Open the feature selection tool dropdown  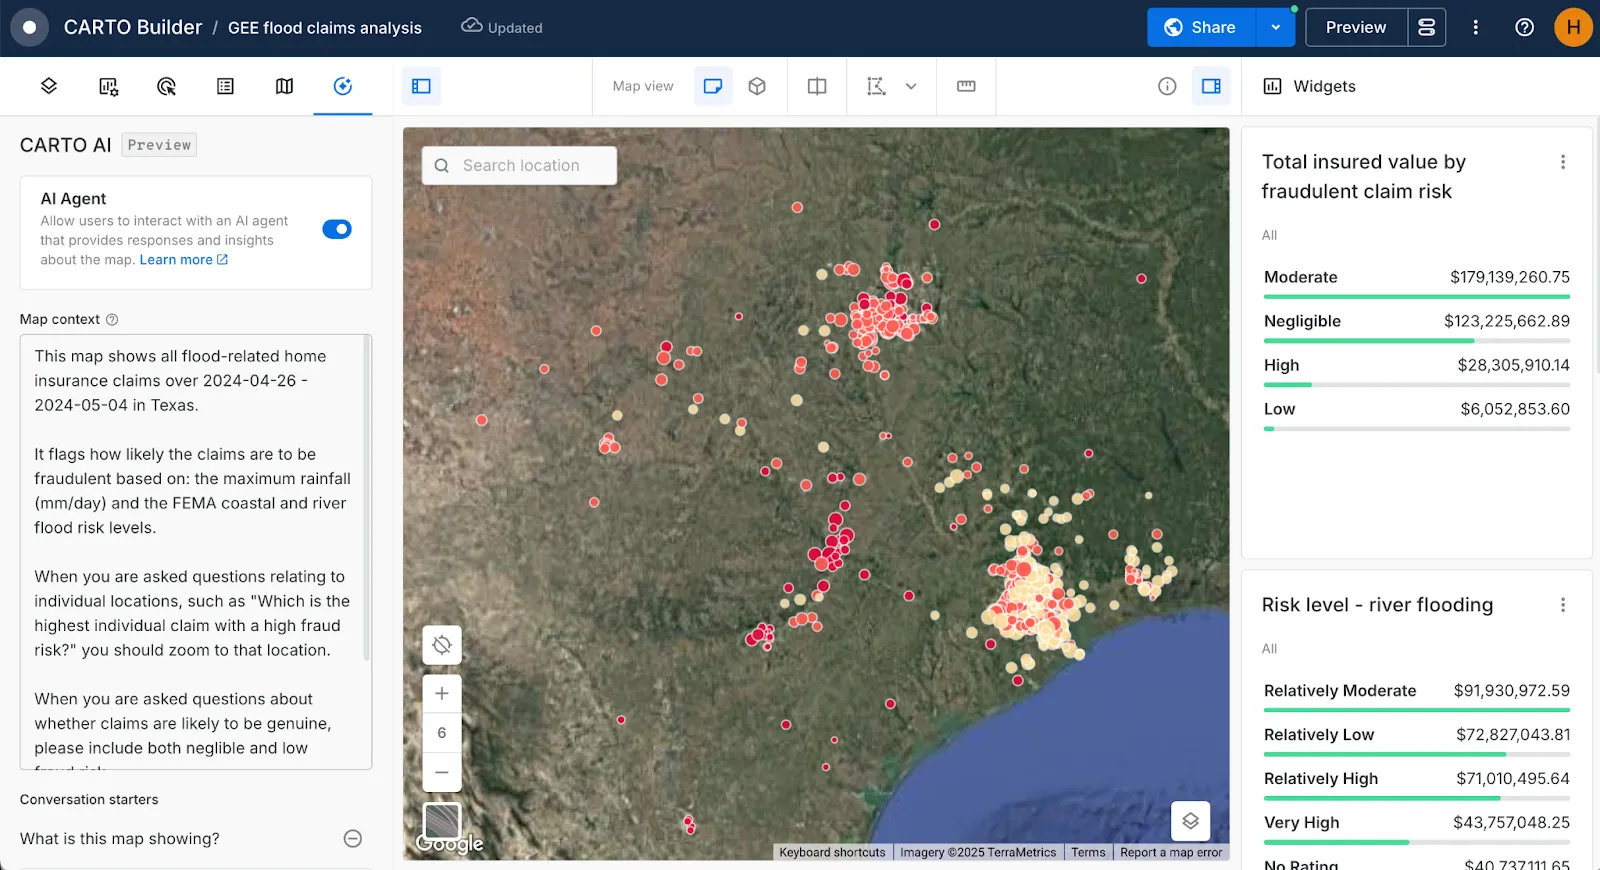[x=911, y=86]
